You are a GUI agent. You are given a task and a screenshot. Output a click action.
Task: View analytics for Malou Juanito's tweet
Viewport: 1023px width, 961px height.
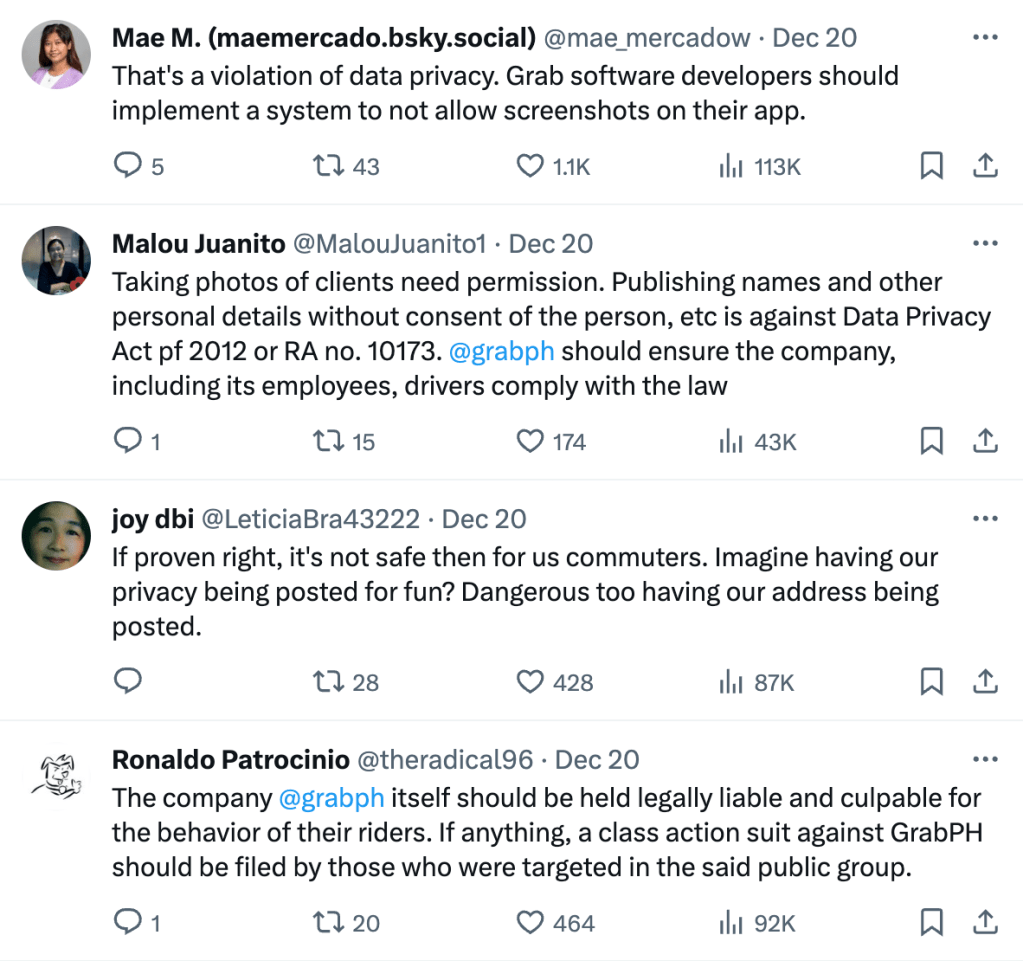(x=732, y=441)
